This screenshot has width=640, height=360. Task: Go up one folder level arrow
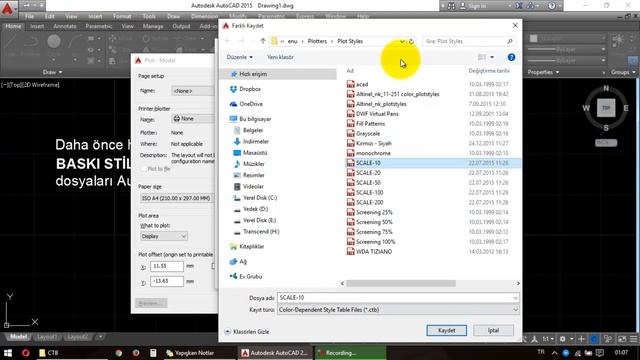click(263, 41)
